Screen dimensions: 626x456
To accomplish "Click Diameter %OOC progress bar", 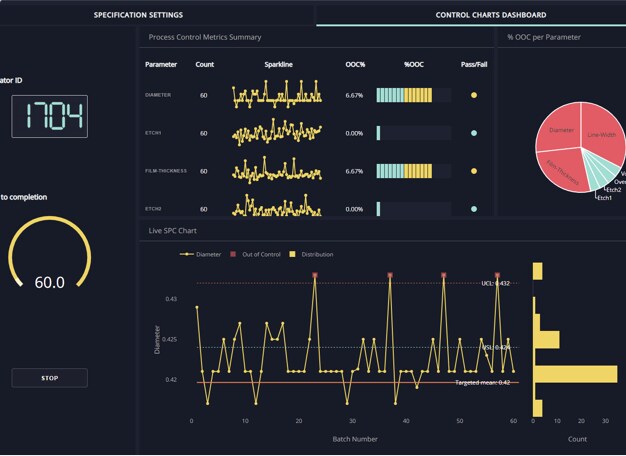I will (x=414, y=95).
